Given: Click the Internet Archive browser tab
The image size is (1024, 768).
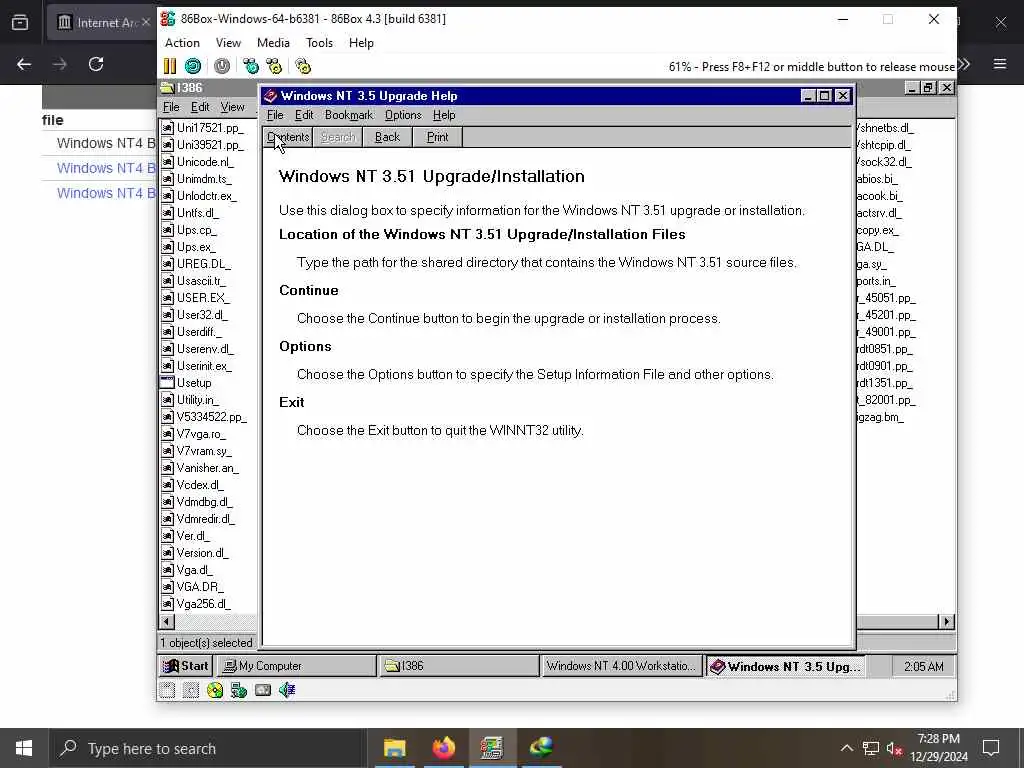Looking at the screenshot, I should (x=101, y=23).
